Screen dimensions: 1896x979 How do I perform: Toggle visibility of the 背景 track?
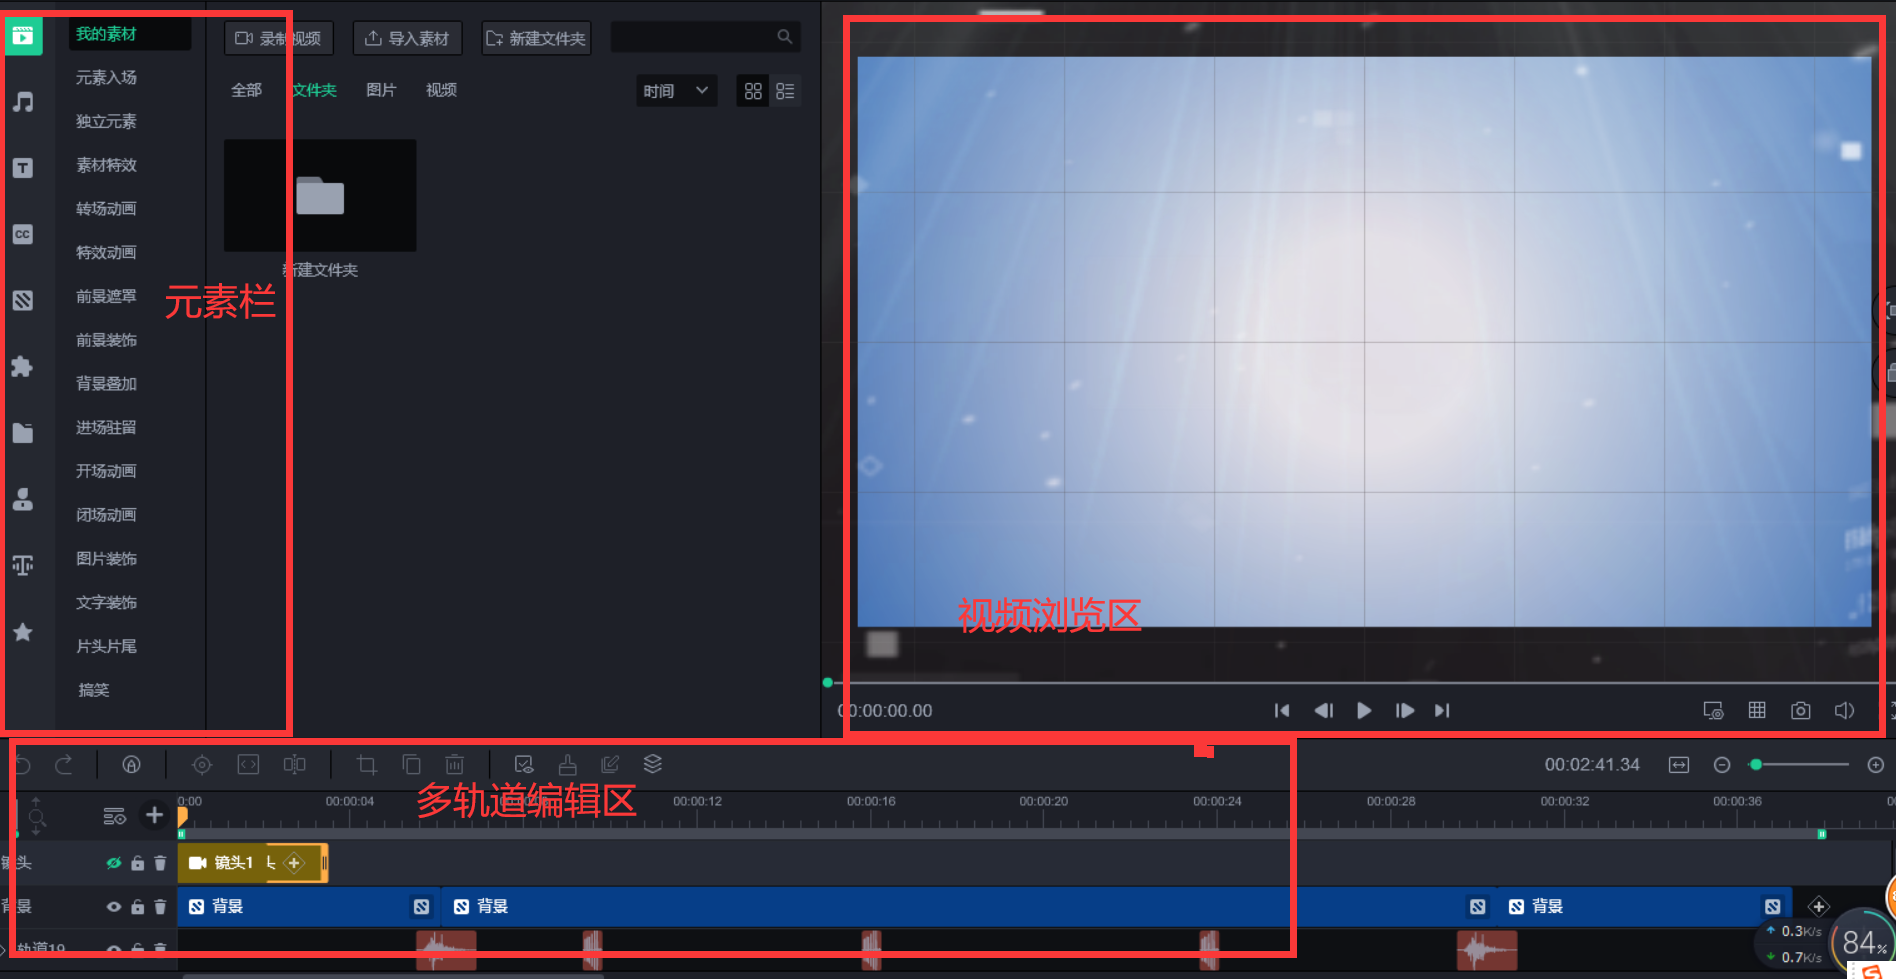coord(114,907)
